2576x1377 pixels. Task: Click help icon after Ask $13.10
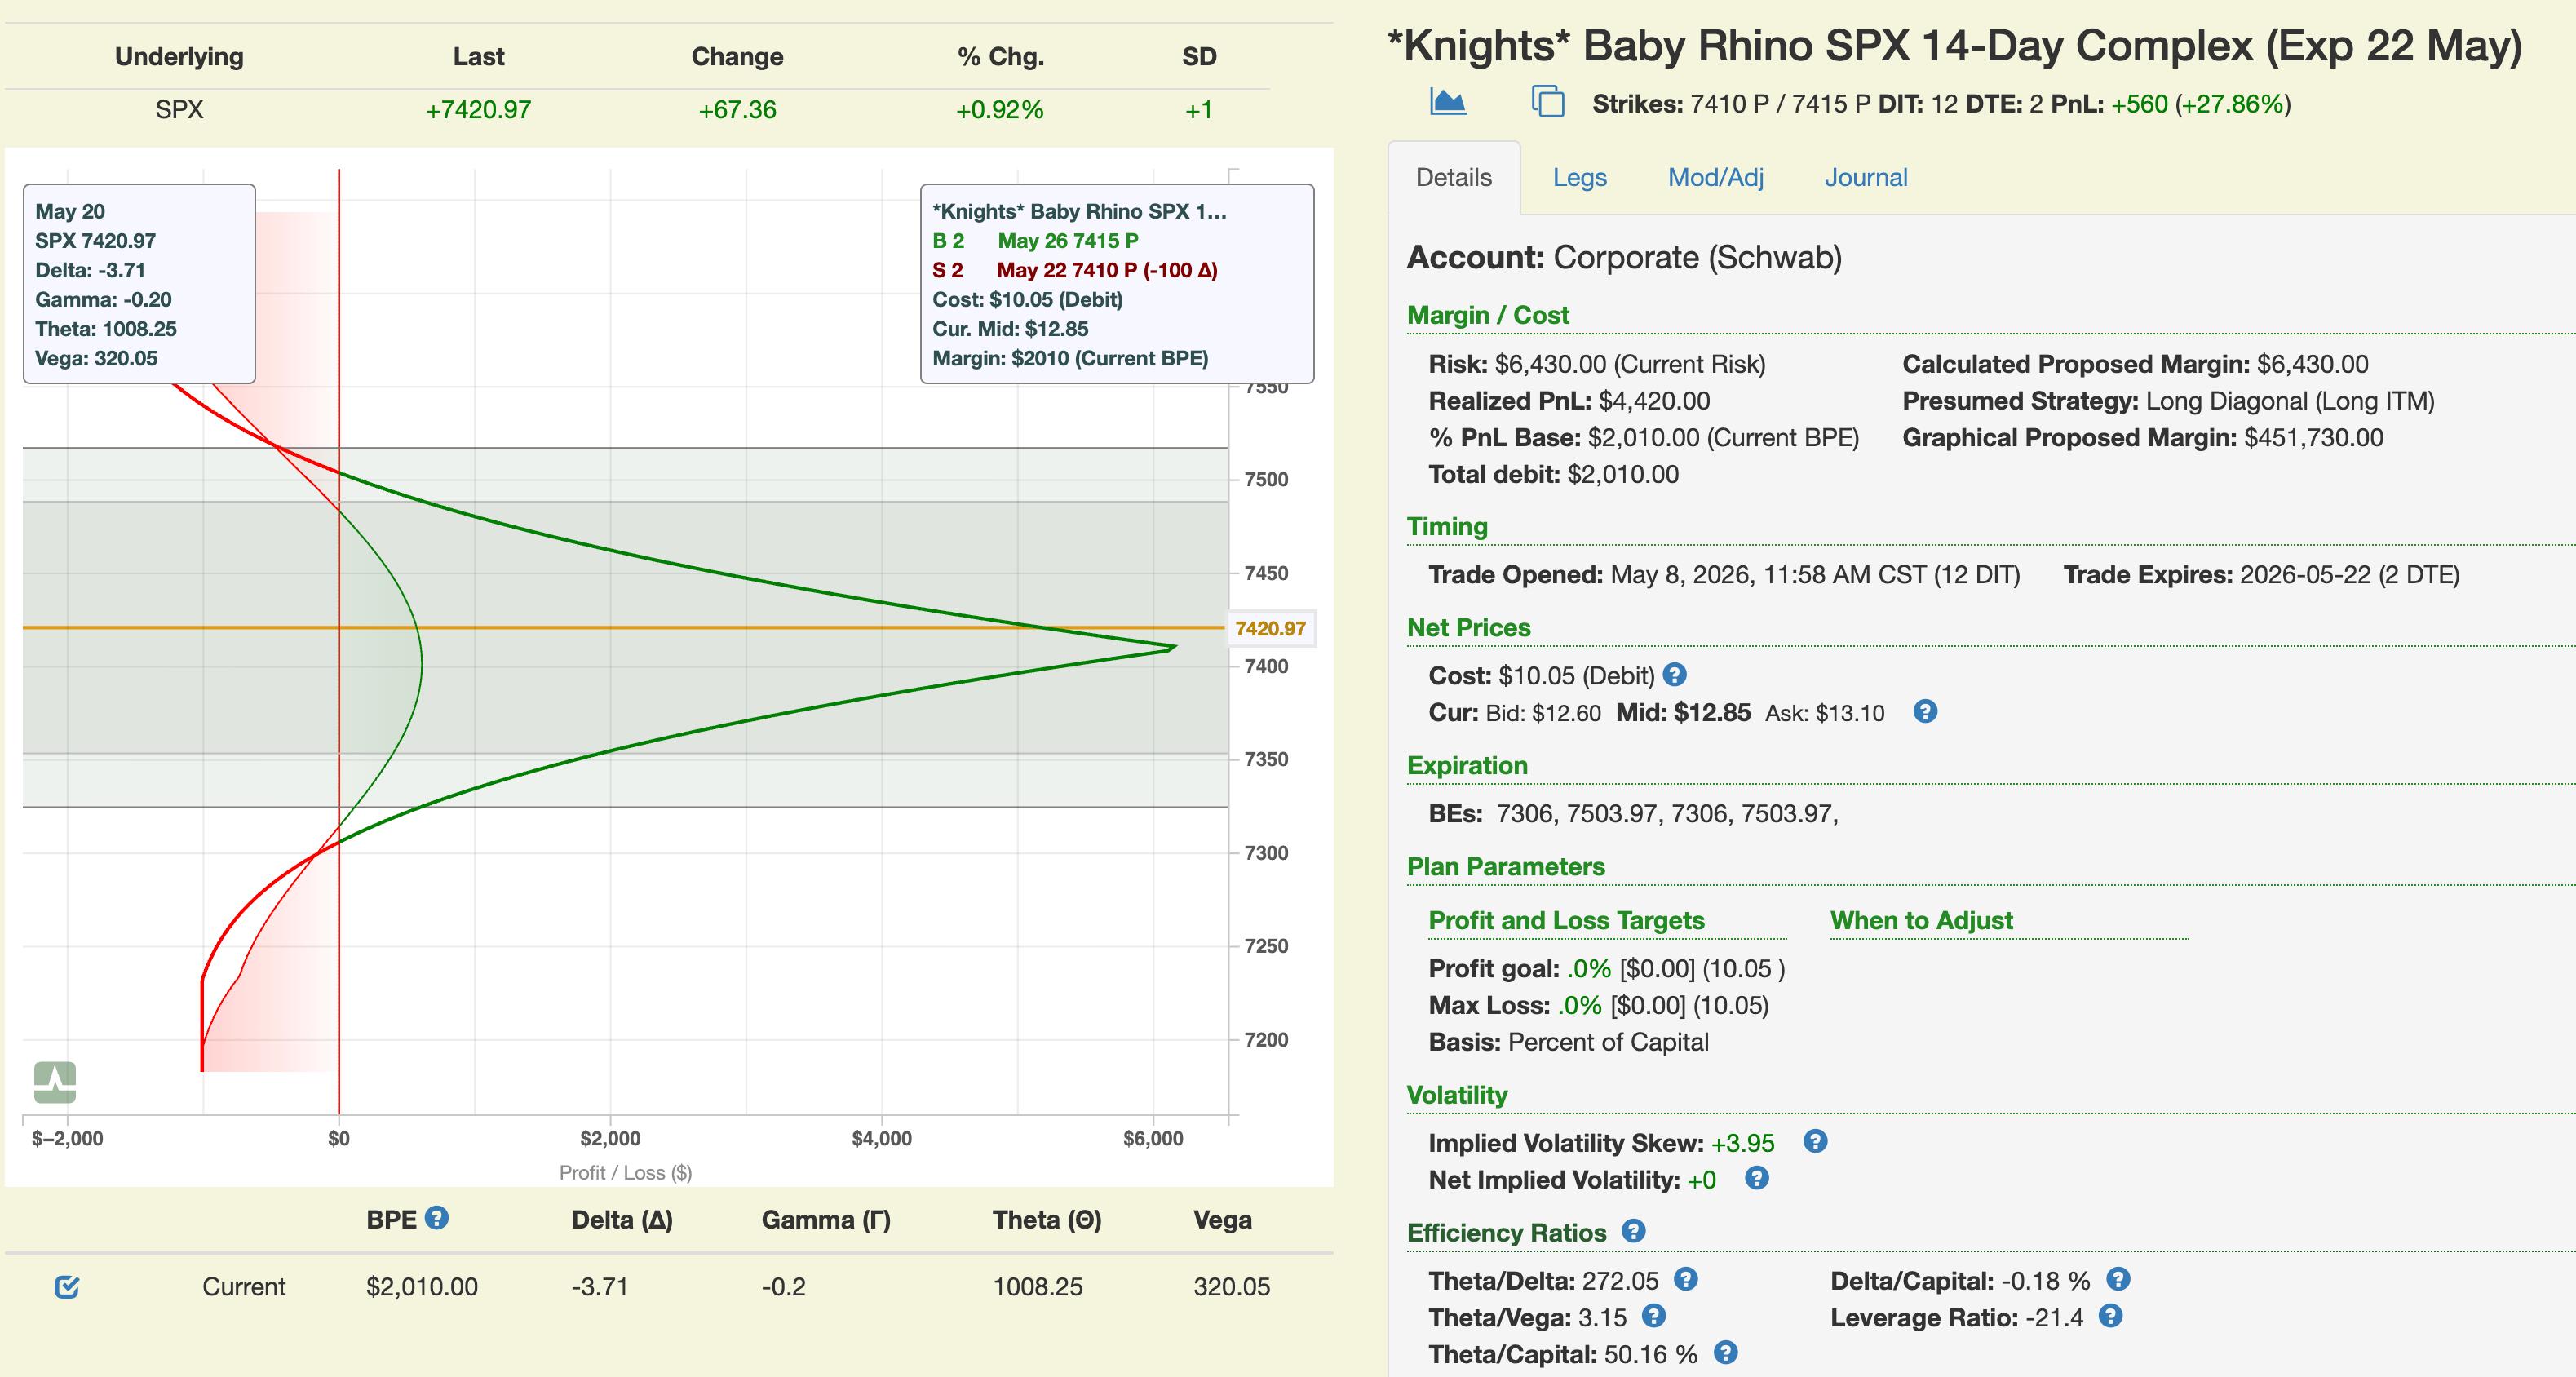(x=1925, y=711)
